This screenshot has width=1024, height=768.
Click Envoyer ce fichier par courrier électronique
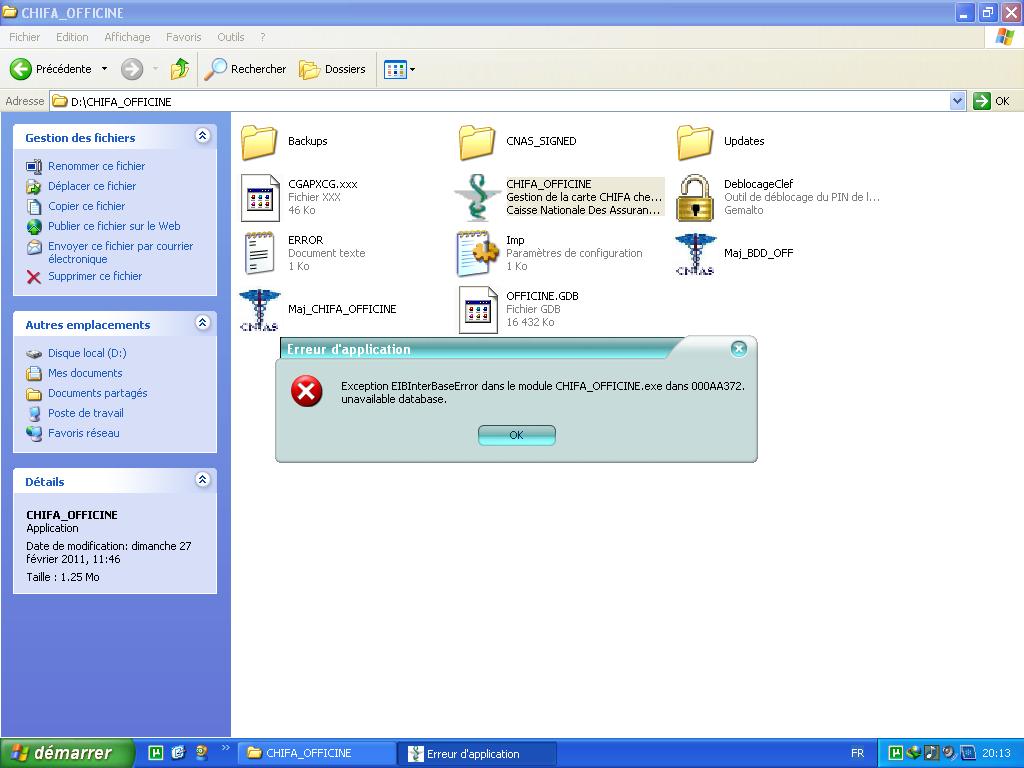(120, 253)
